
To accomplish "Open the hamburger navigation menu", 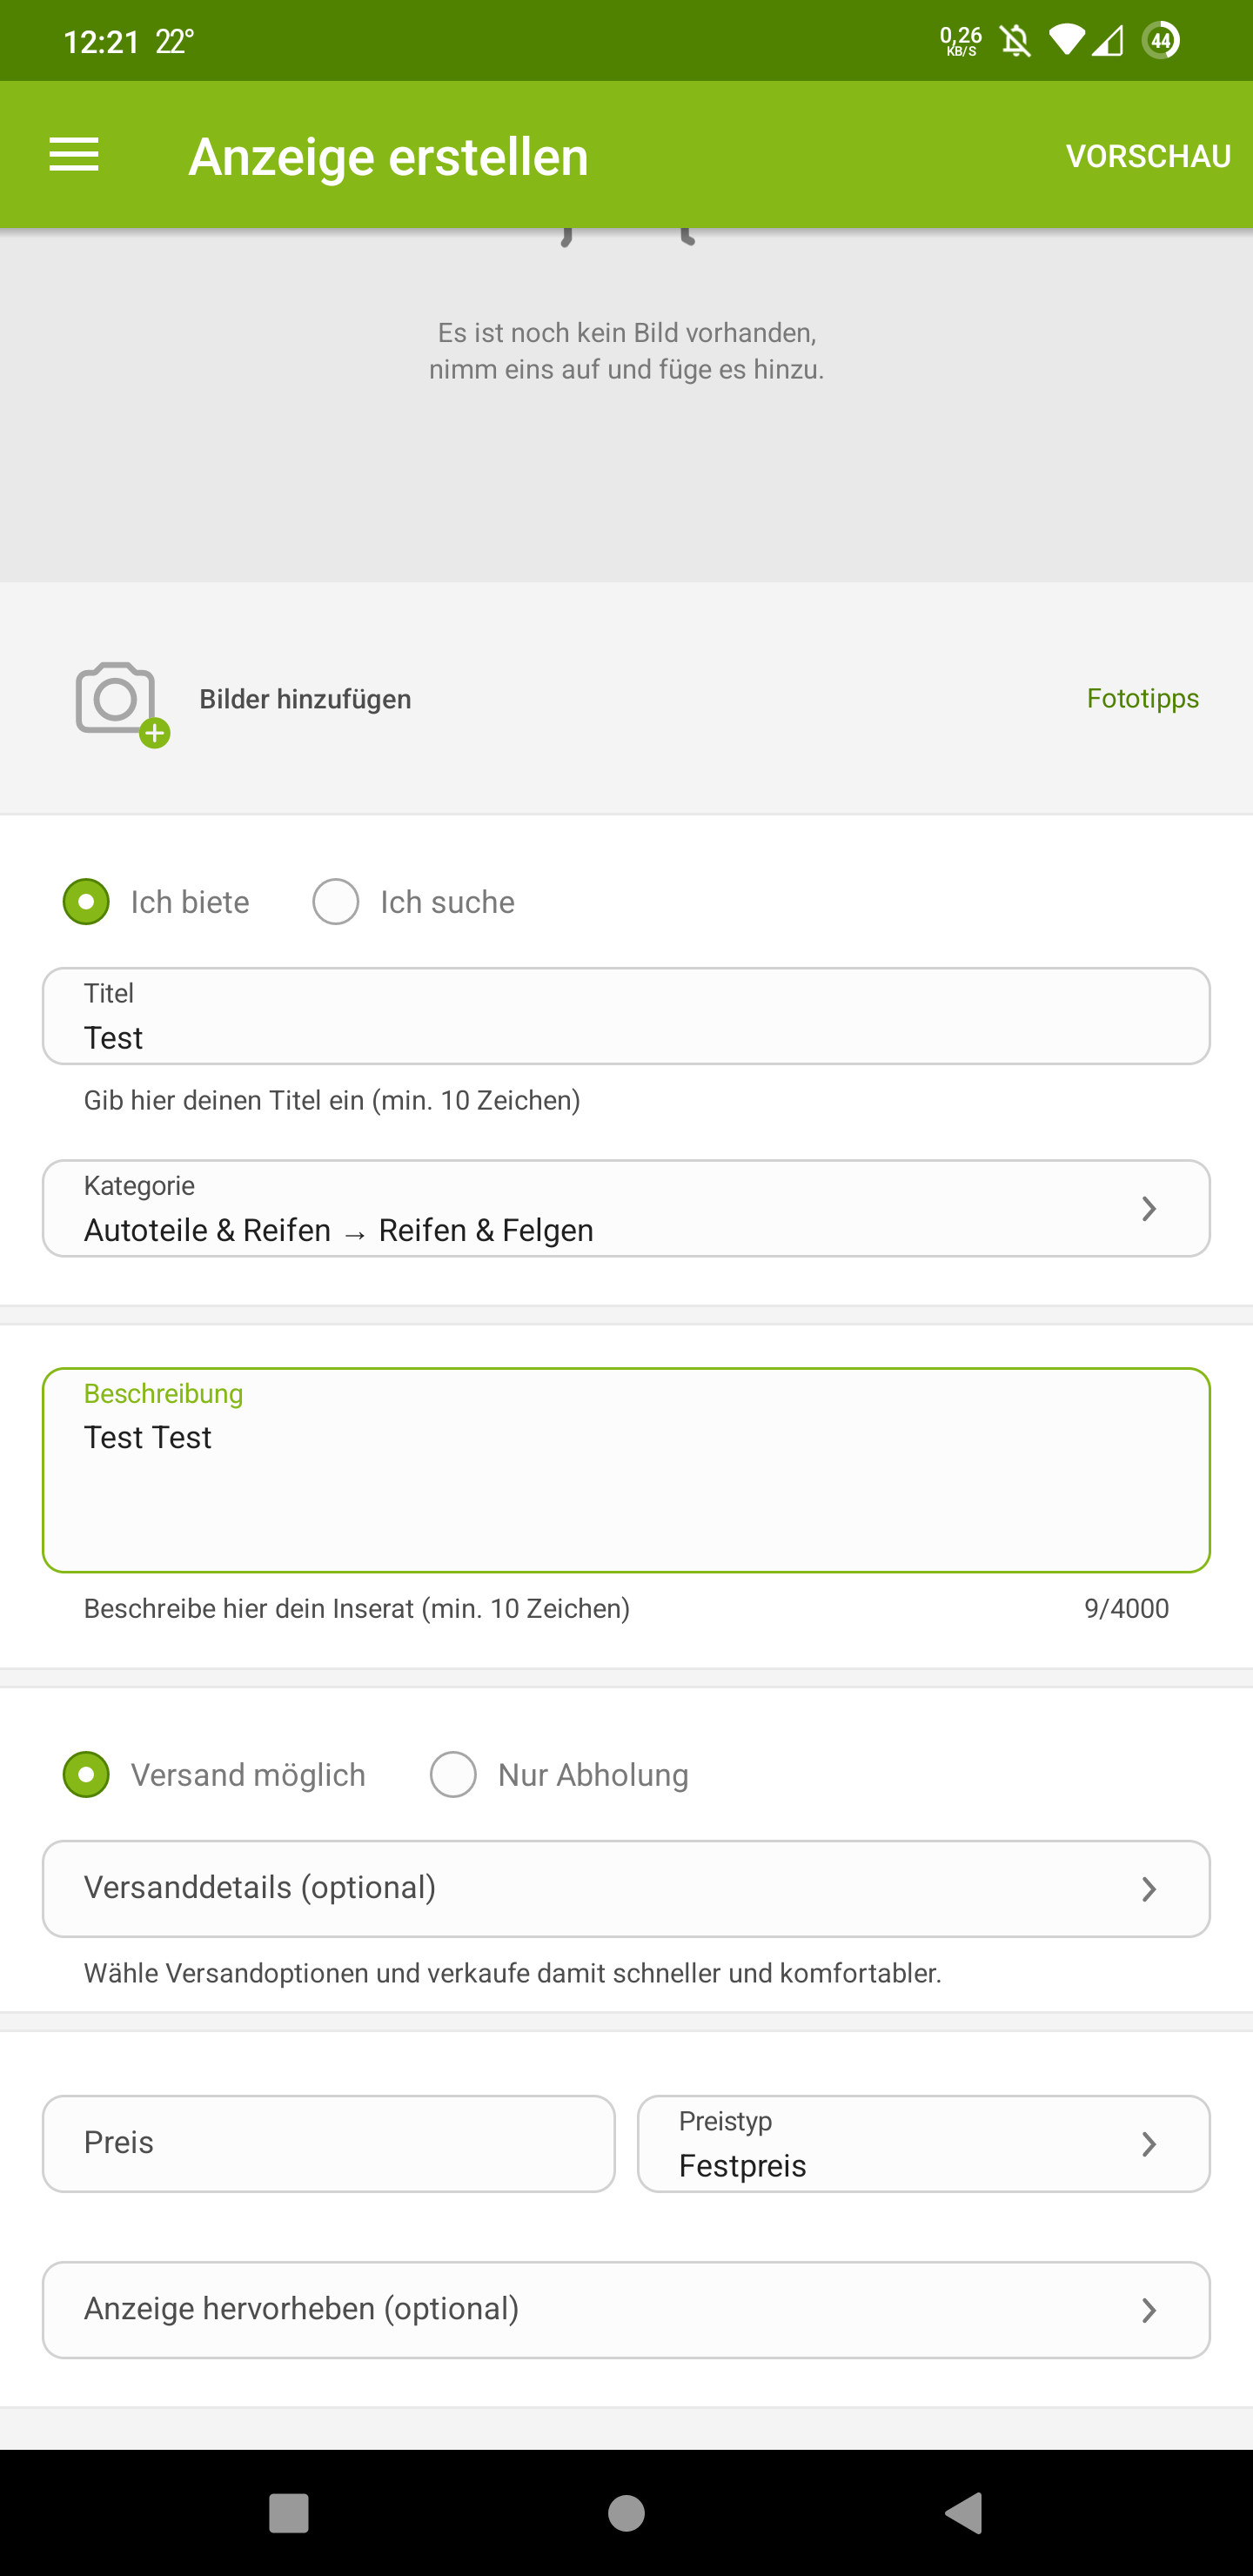I will pyautogui.click(x=74, y=155).
